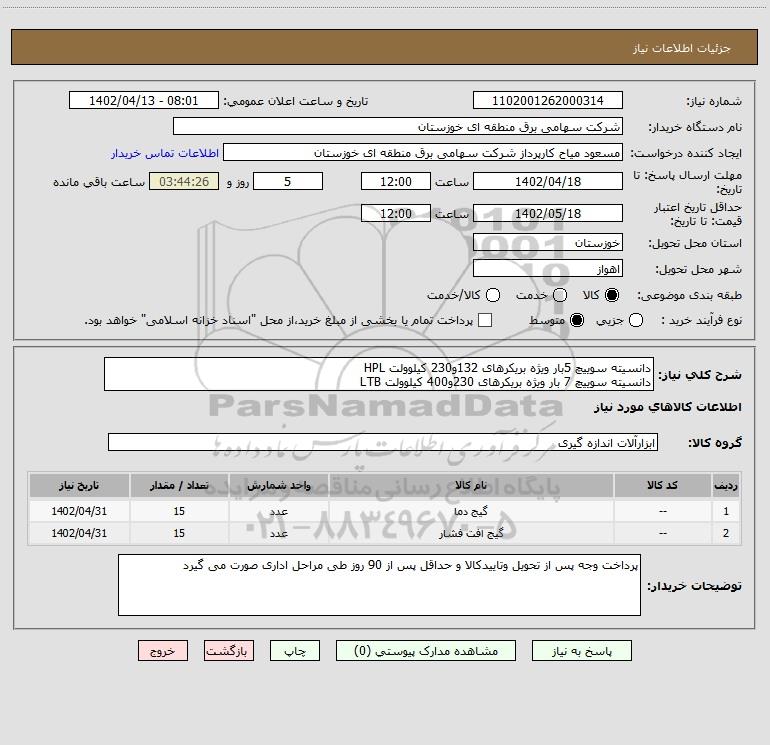Image resolution: width=770 pixels, height=745 pixels.
Task: Select the 'جزیی' purchase type radio
Action: [635, 320]
